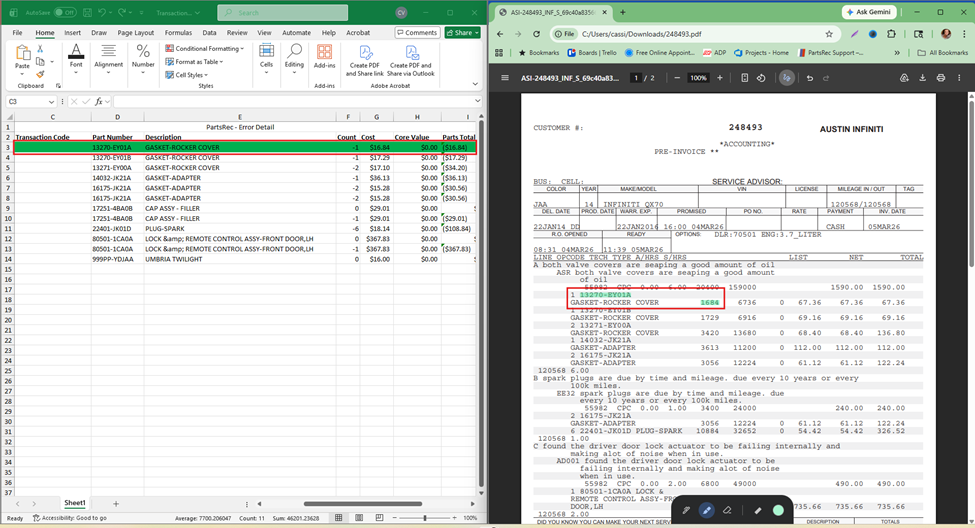Open Chrome Extensions puzzle icon
The width and height of the screenshot is (975, 528).
click(x=891, y=34)
